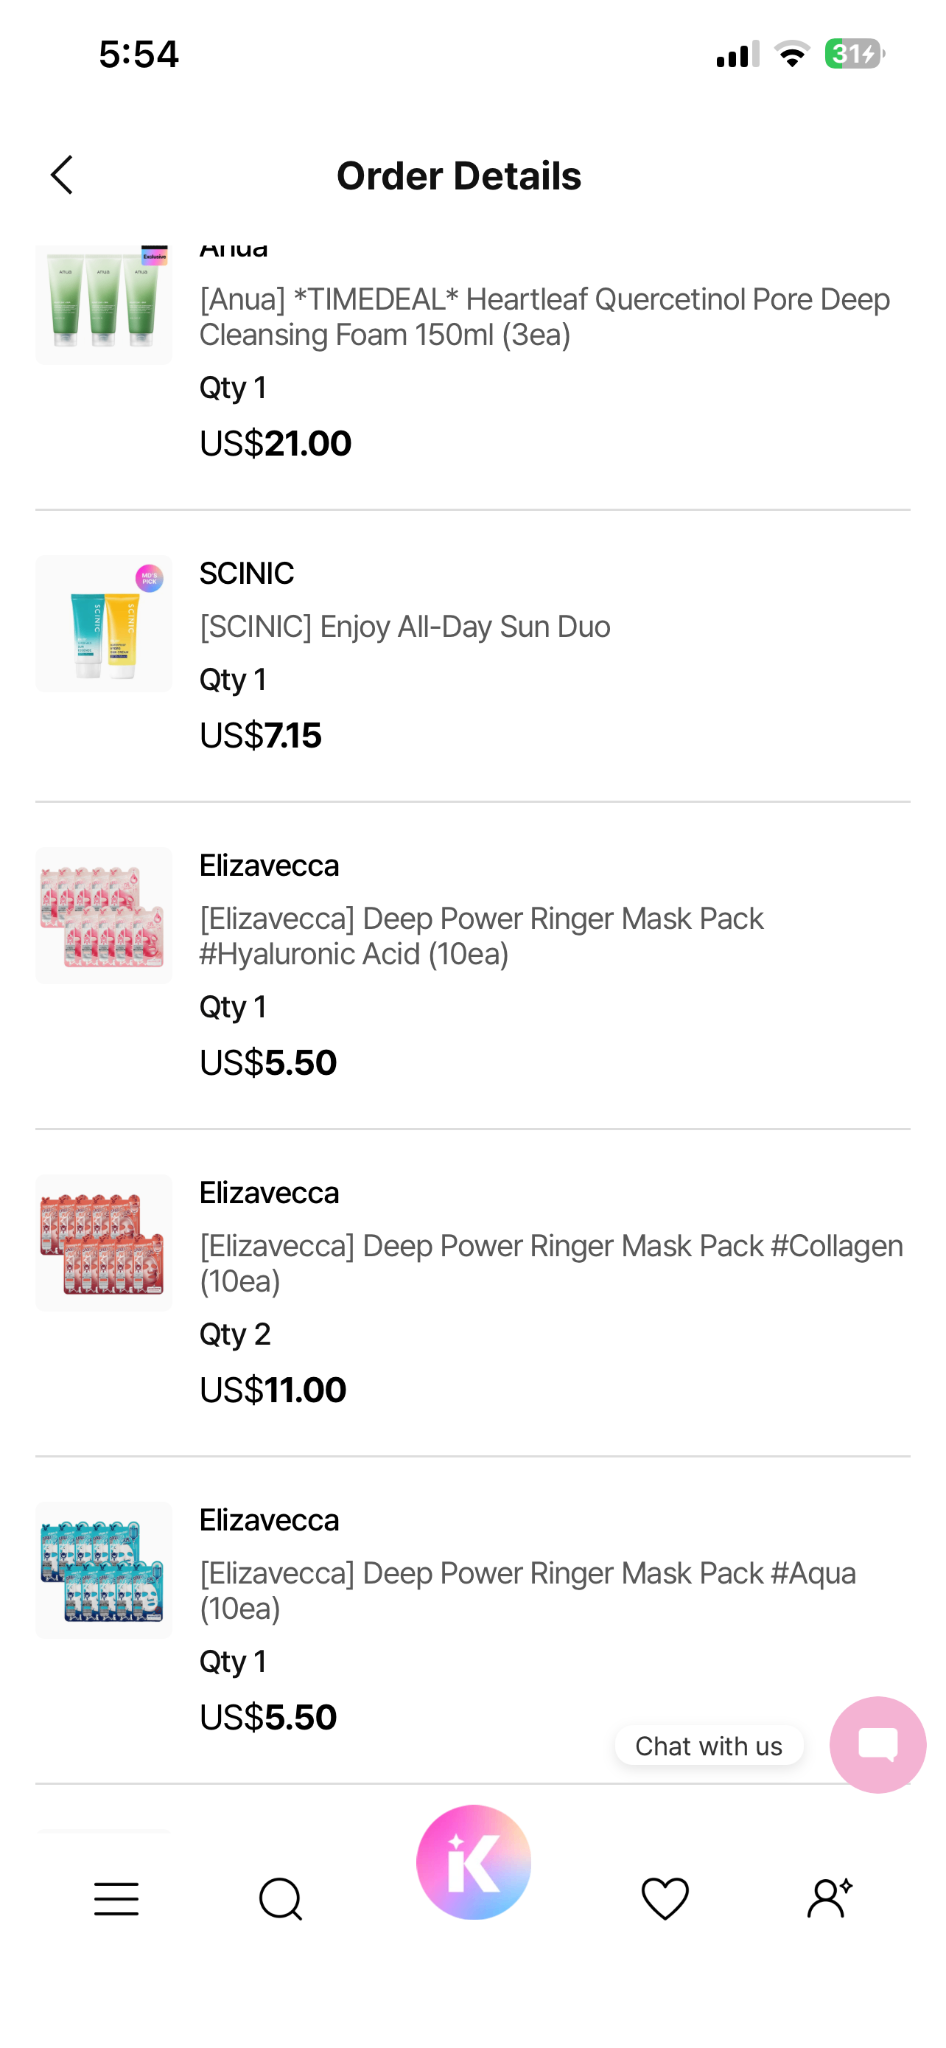
Task: Tap the gradient K home button
Action: [x=473, y=1862]
